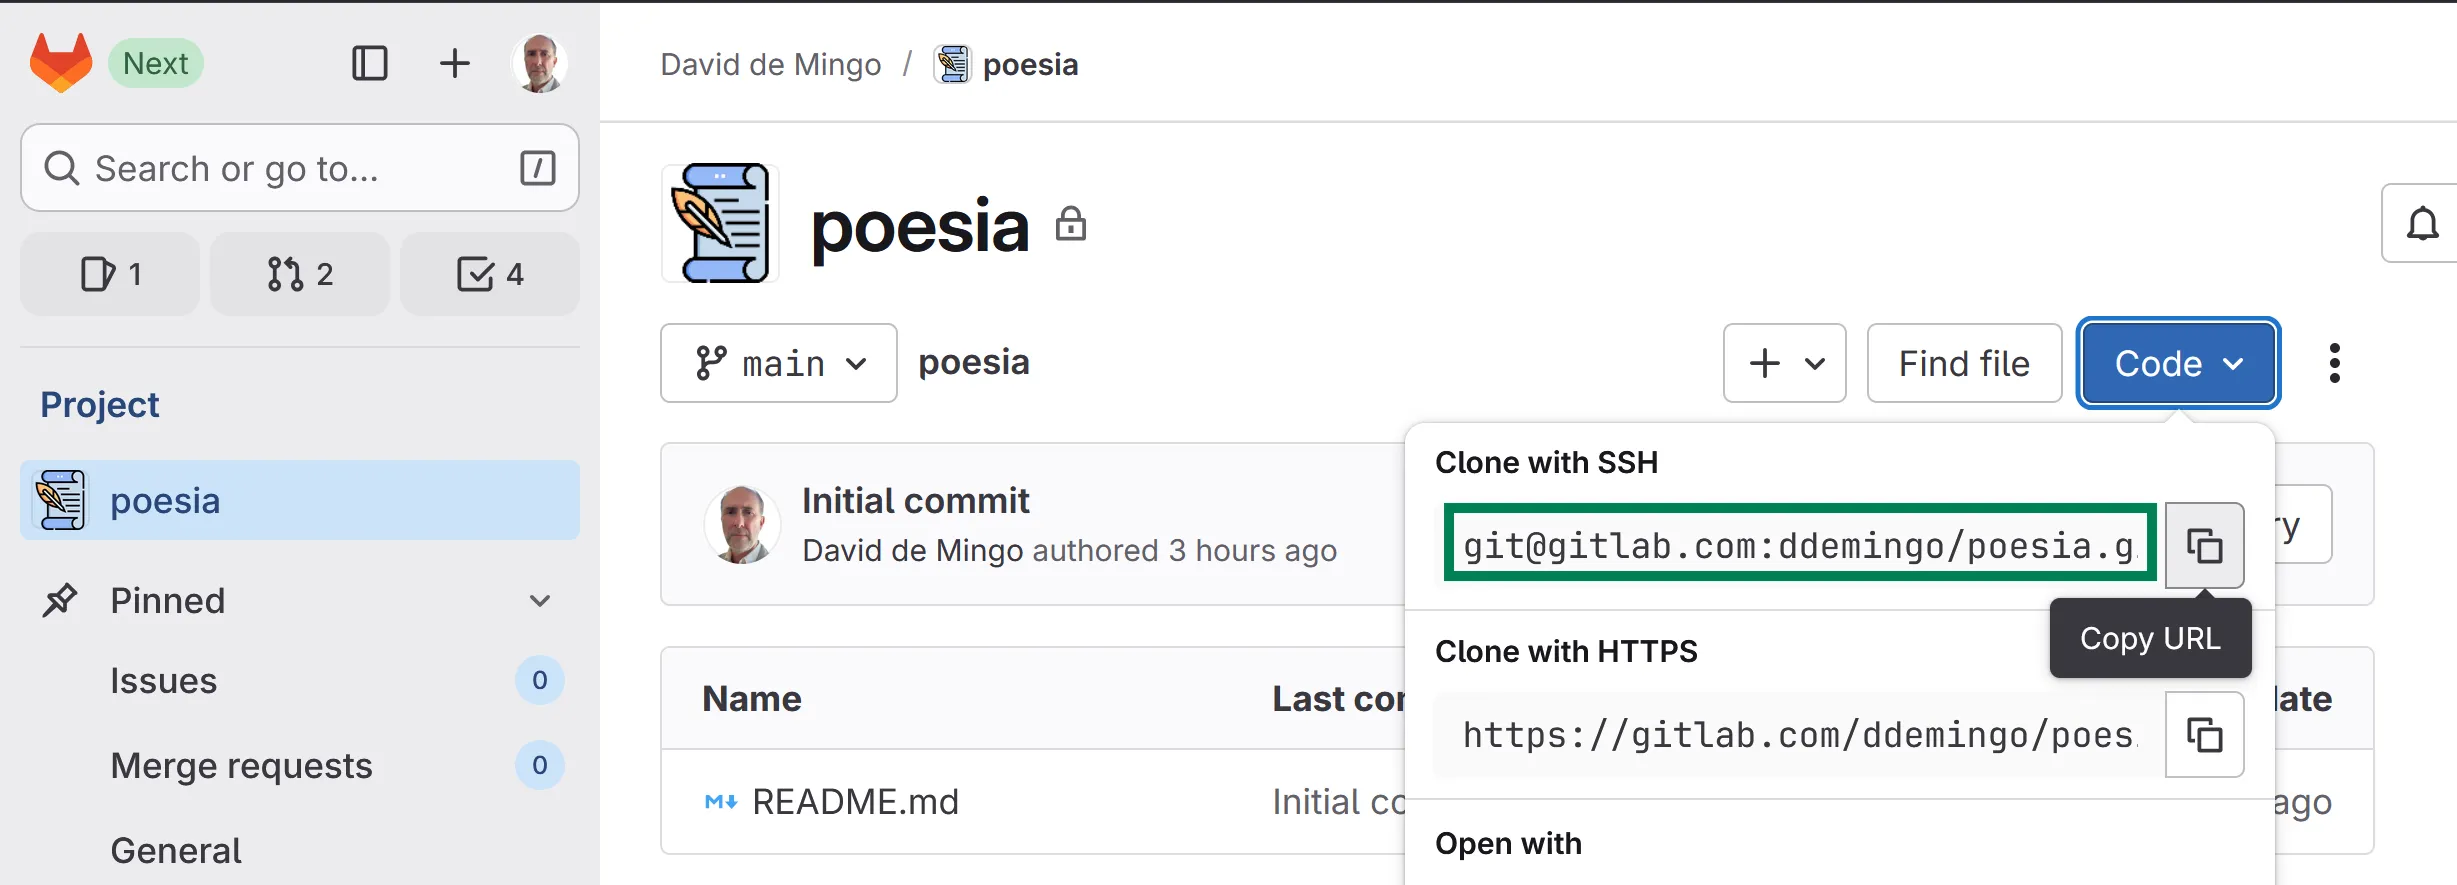Open the README.md file

[x=855, y=802]
